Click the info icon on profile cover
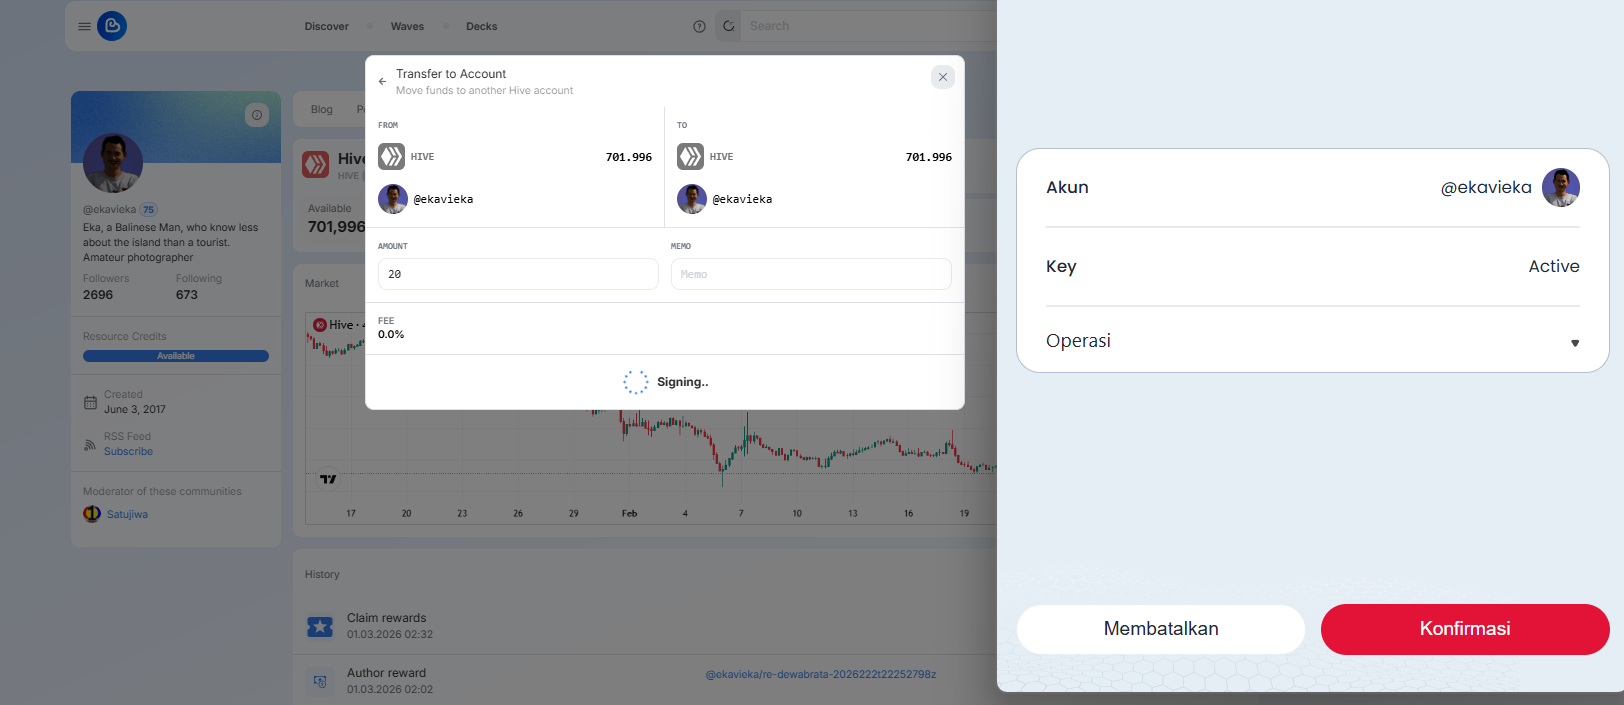This screenshot has width=1624, height=705. [257, 115]
